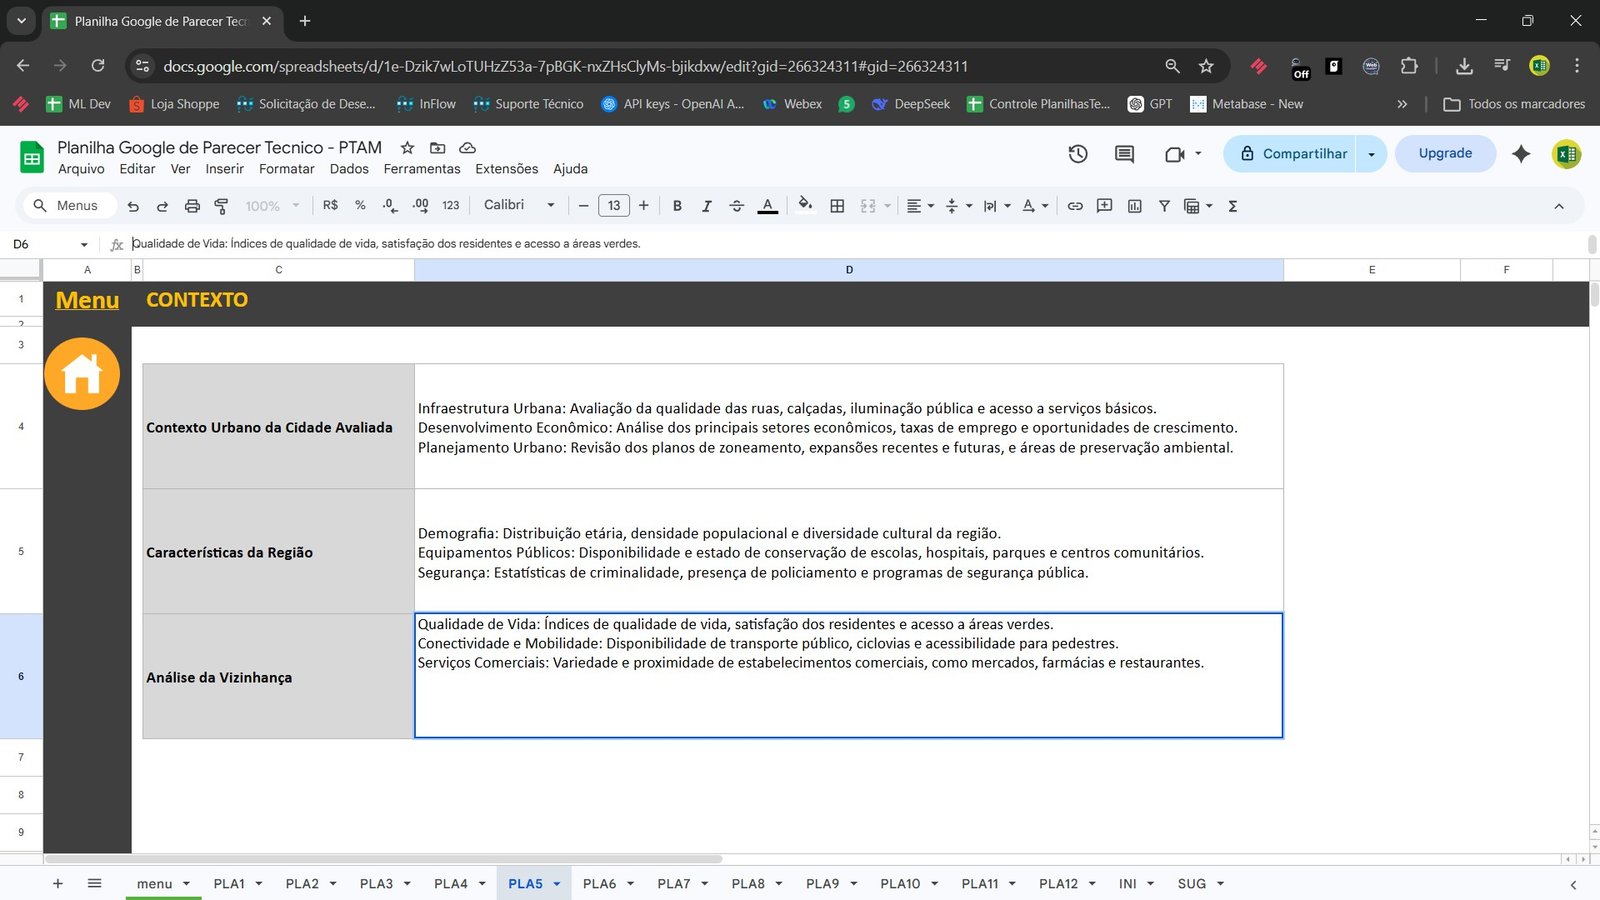
Task: Open the Inserir menu
Action: point(224,169)
